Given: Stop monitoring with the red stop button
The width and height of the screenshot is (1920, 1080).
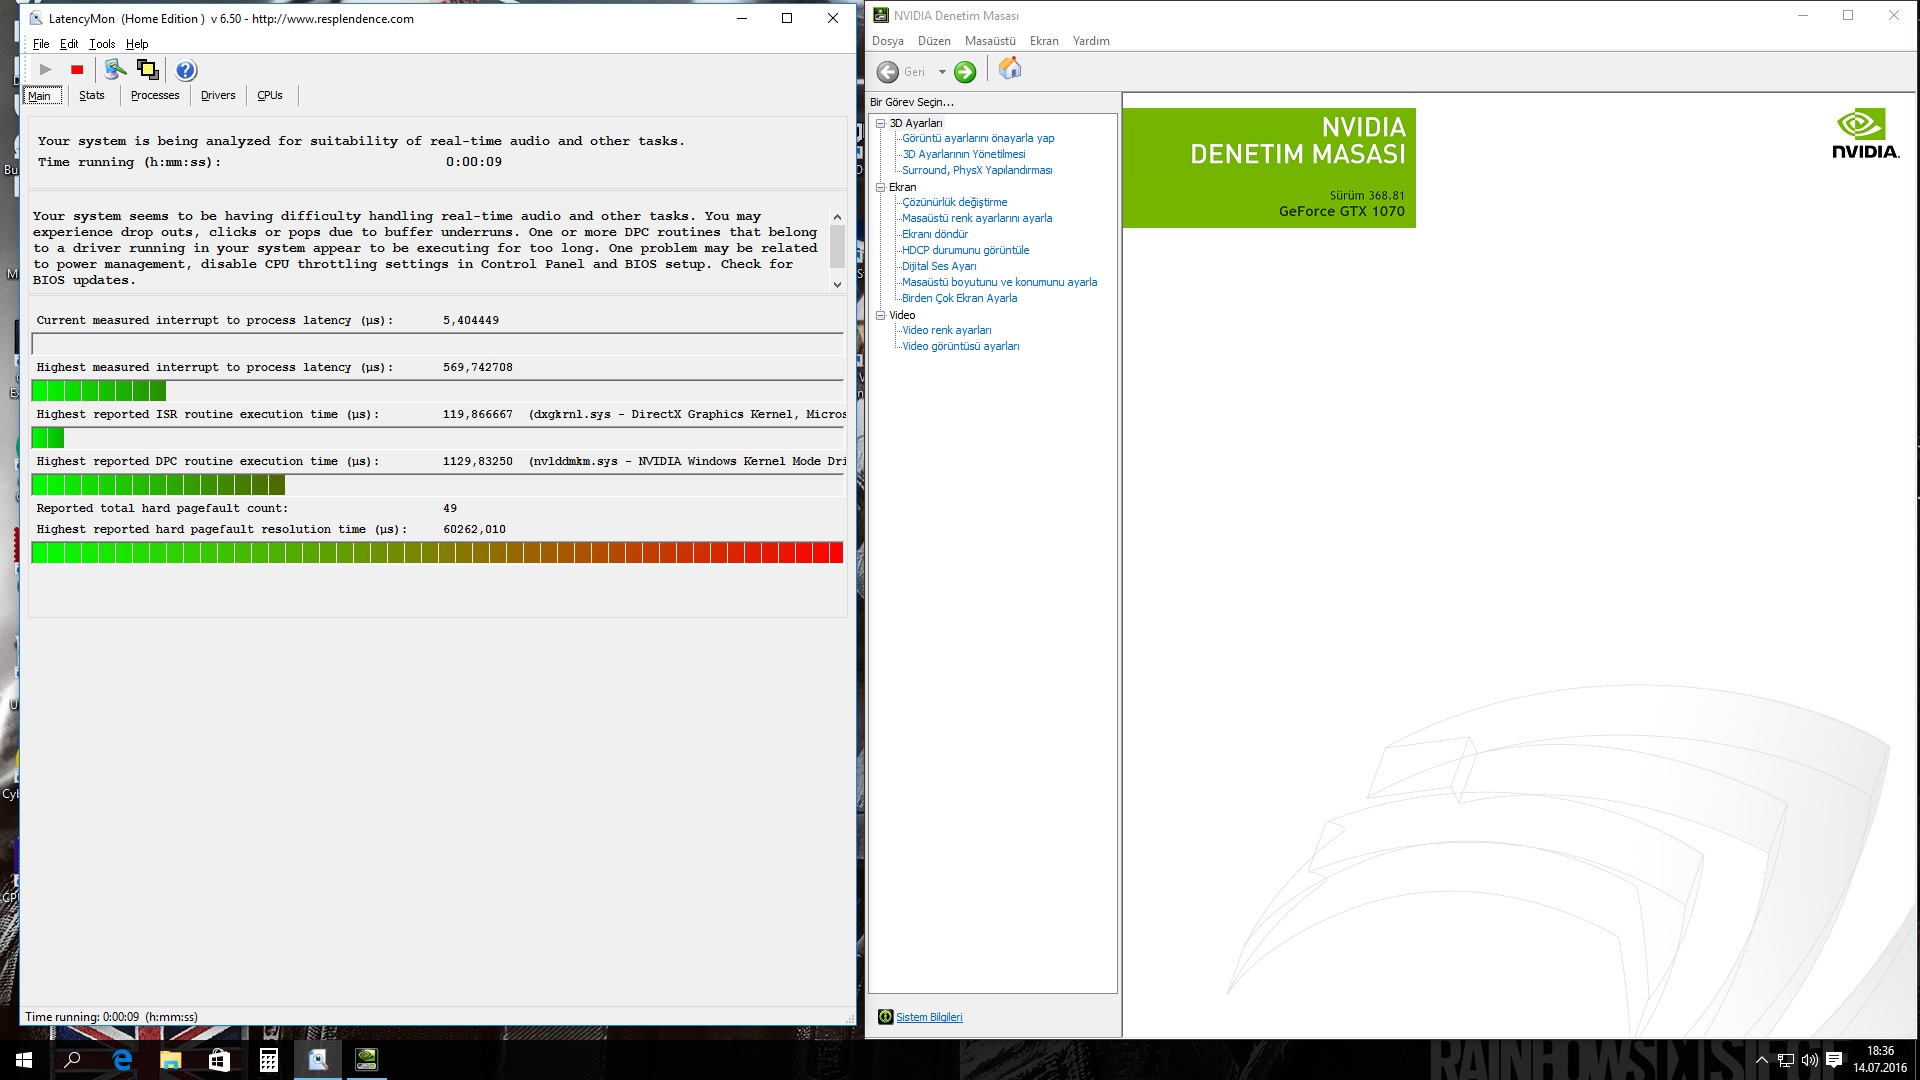Looking at the screenshot, I should pyautogui.click(x=77, y=70).
